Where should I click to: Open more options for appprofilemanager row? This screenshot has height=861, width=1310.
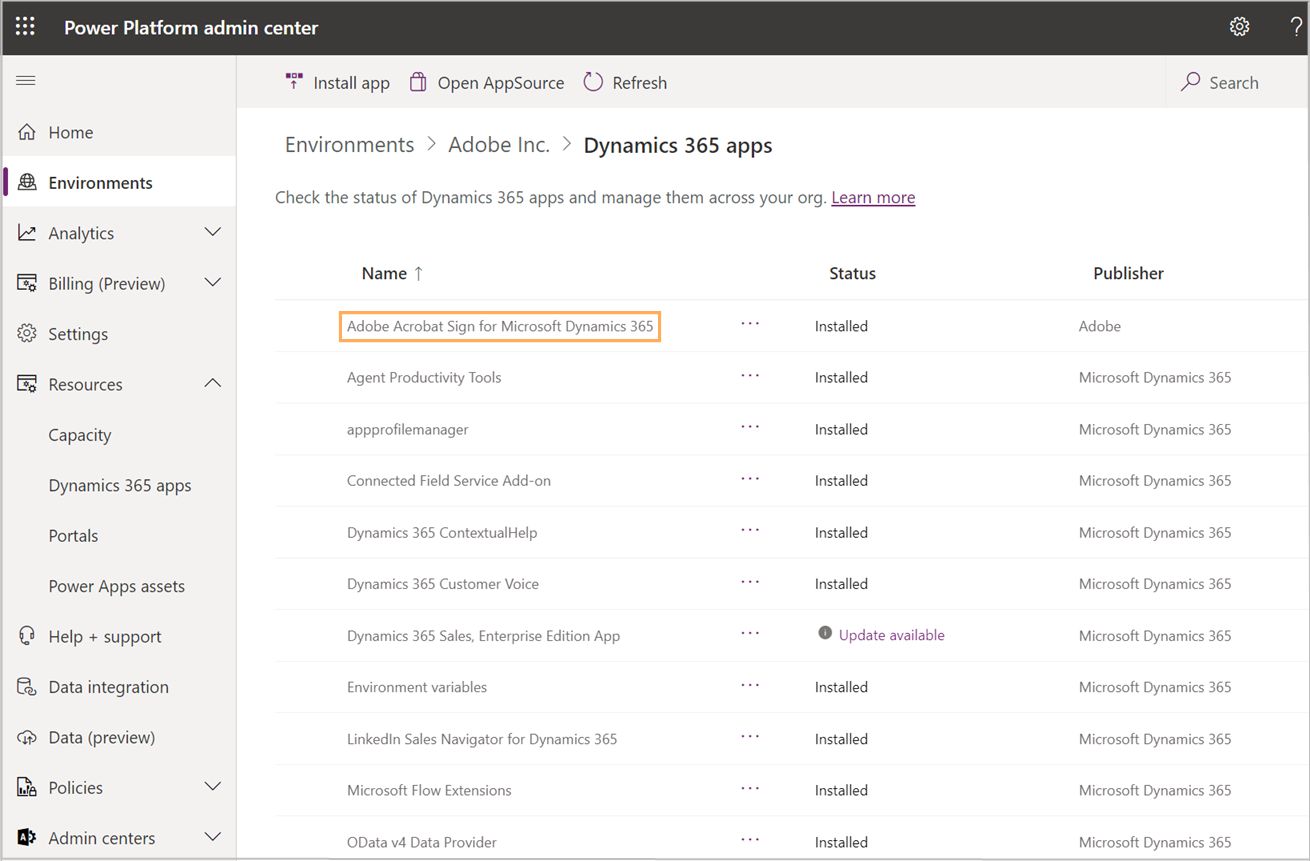pyautogui.click(x=750, y=426)
